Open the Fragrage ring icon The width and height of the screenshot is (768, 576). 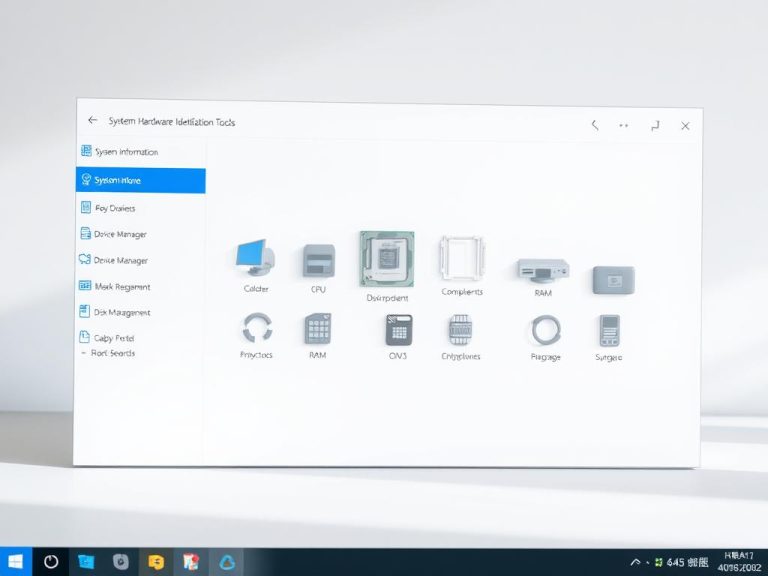[546, 330]
